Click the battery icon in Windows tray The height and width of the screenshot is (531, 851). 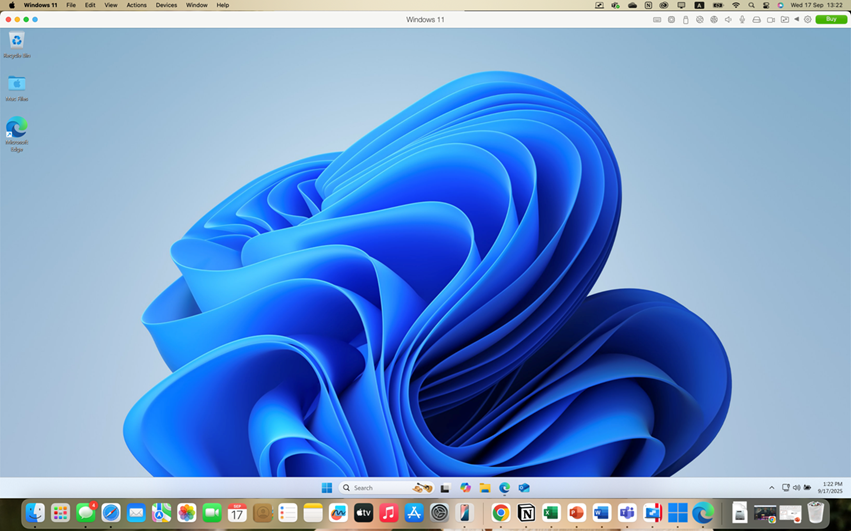pyautogui.click(x=807, y=488)
